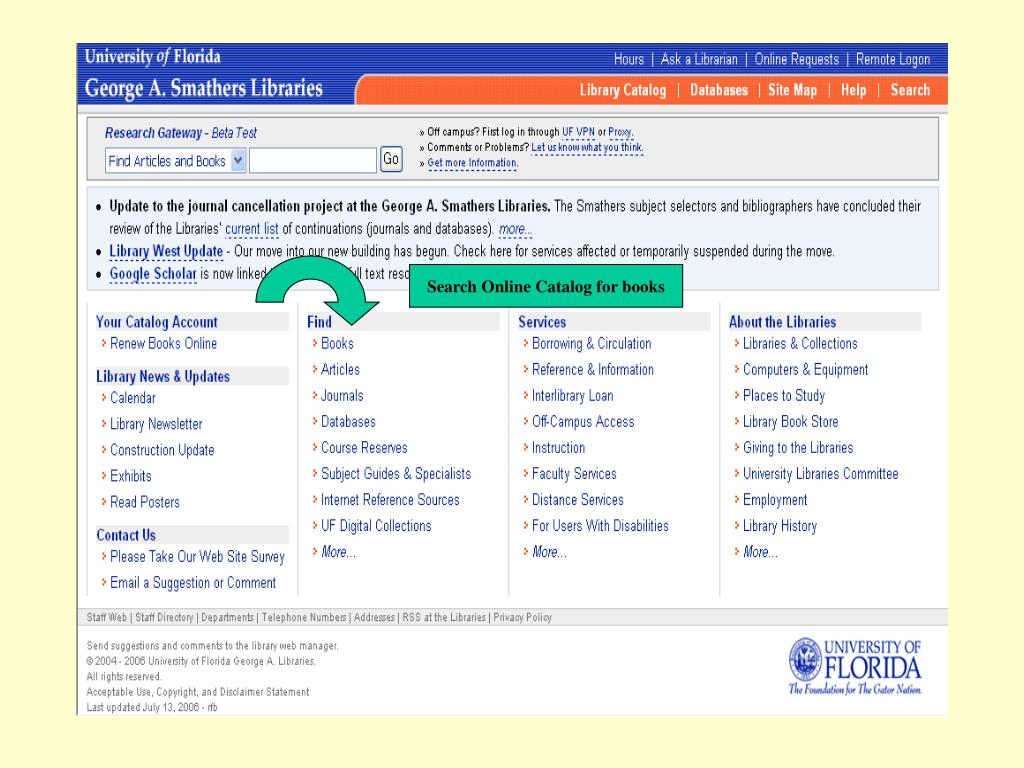Open Please Take Our Web Site Survey

[197, 556]
